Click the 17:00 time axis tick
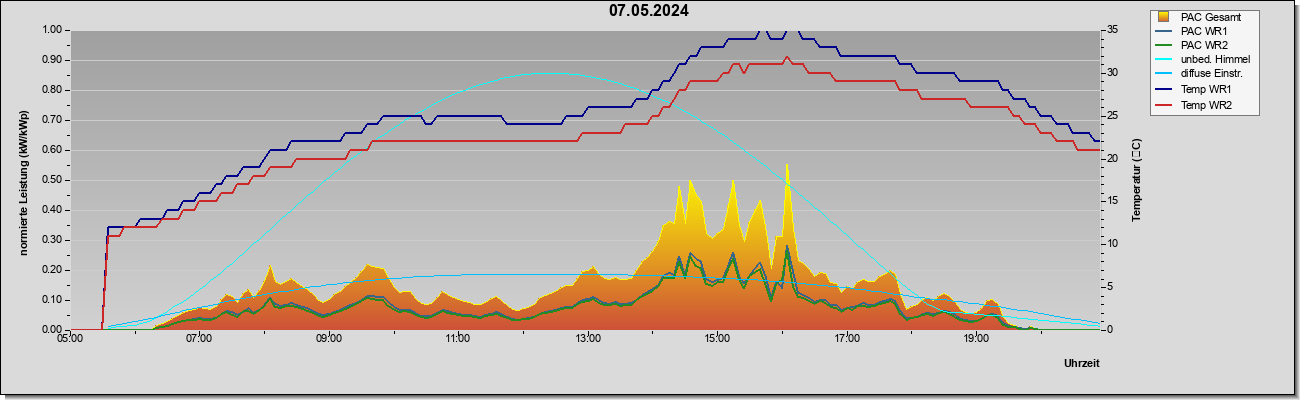The height and width of the screenshot is (400, 1300). point(846,339)
